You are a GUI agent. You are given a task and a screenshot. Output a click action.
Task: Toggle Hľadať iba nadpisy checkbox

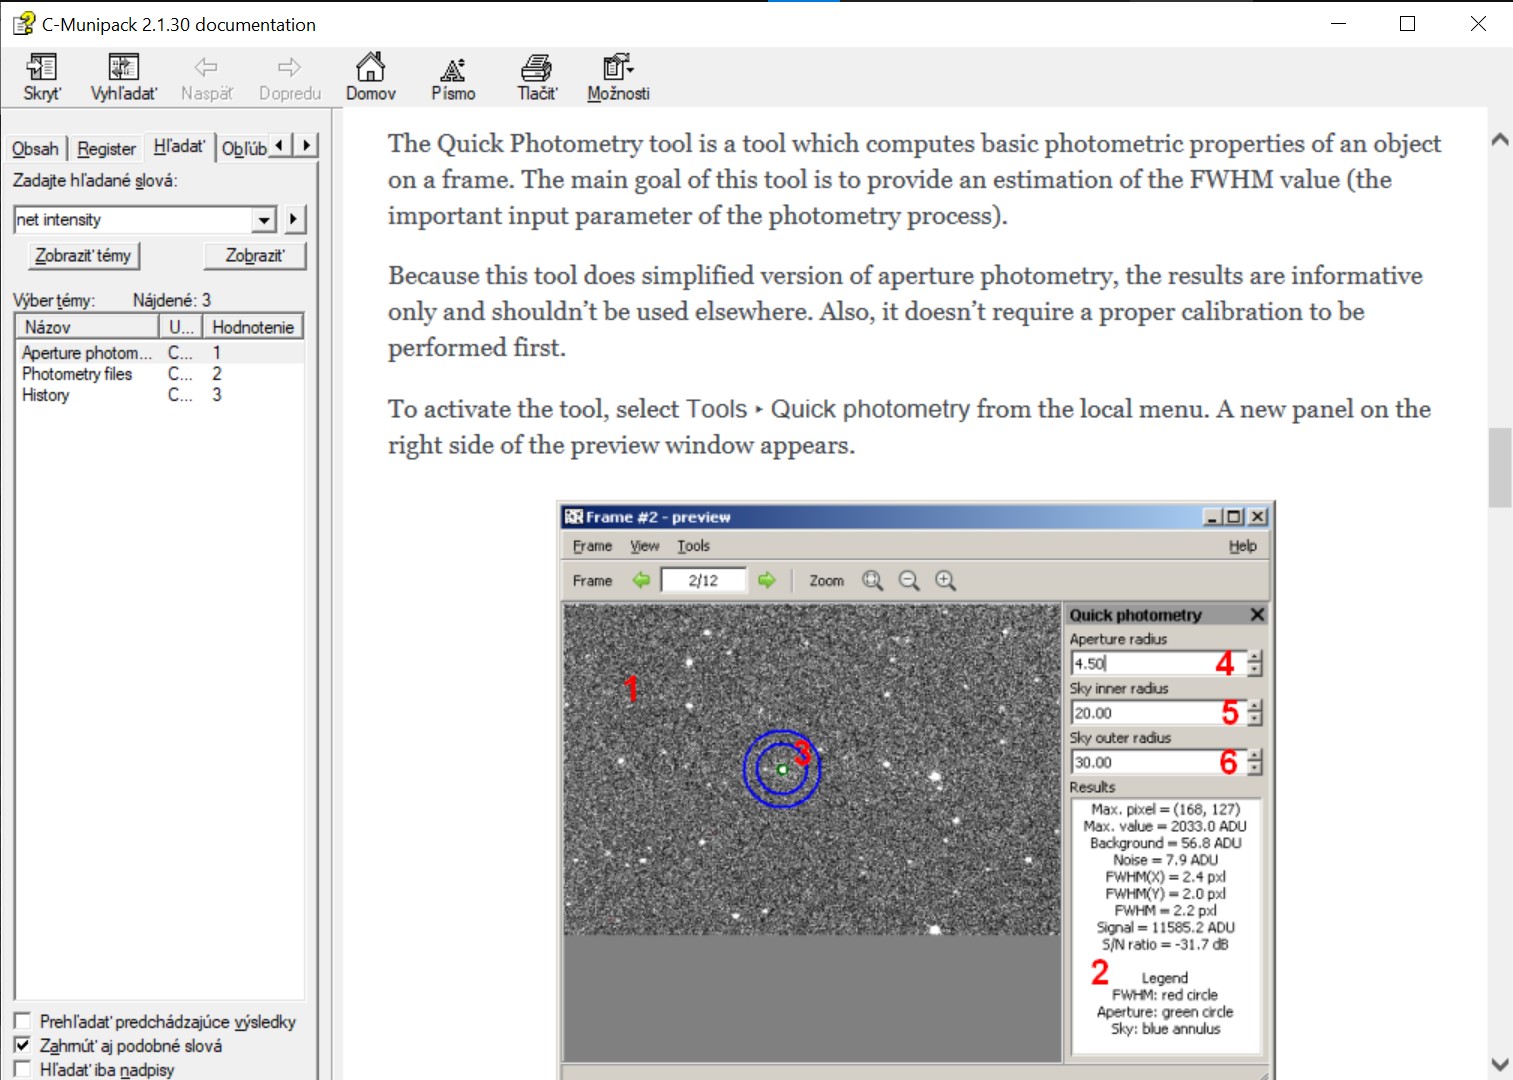(x=22, y=1069)
